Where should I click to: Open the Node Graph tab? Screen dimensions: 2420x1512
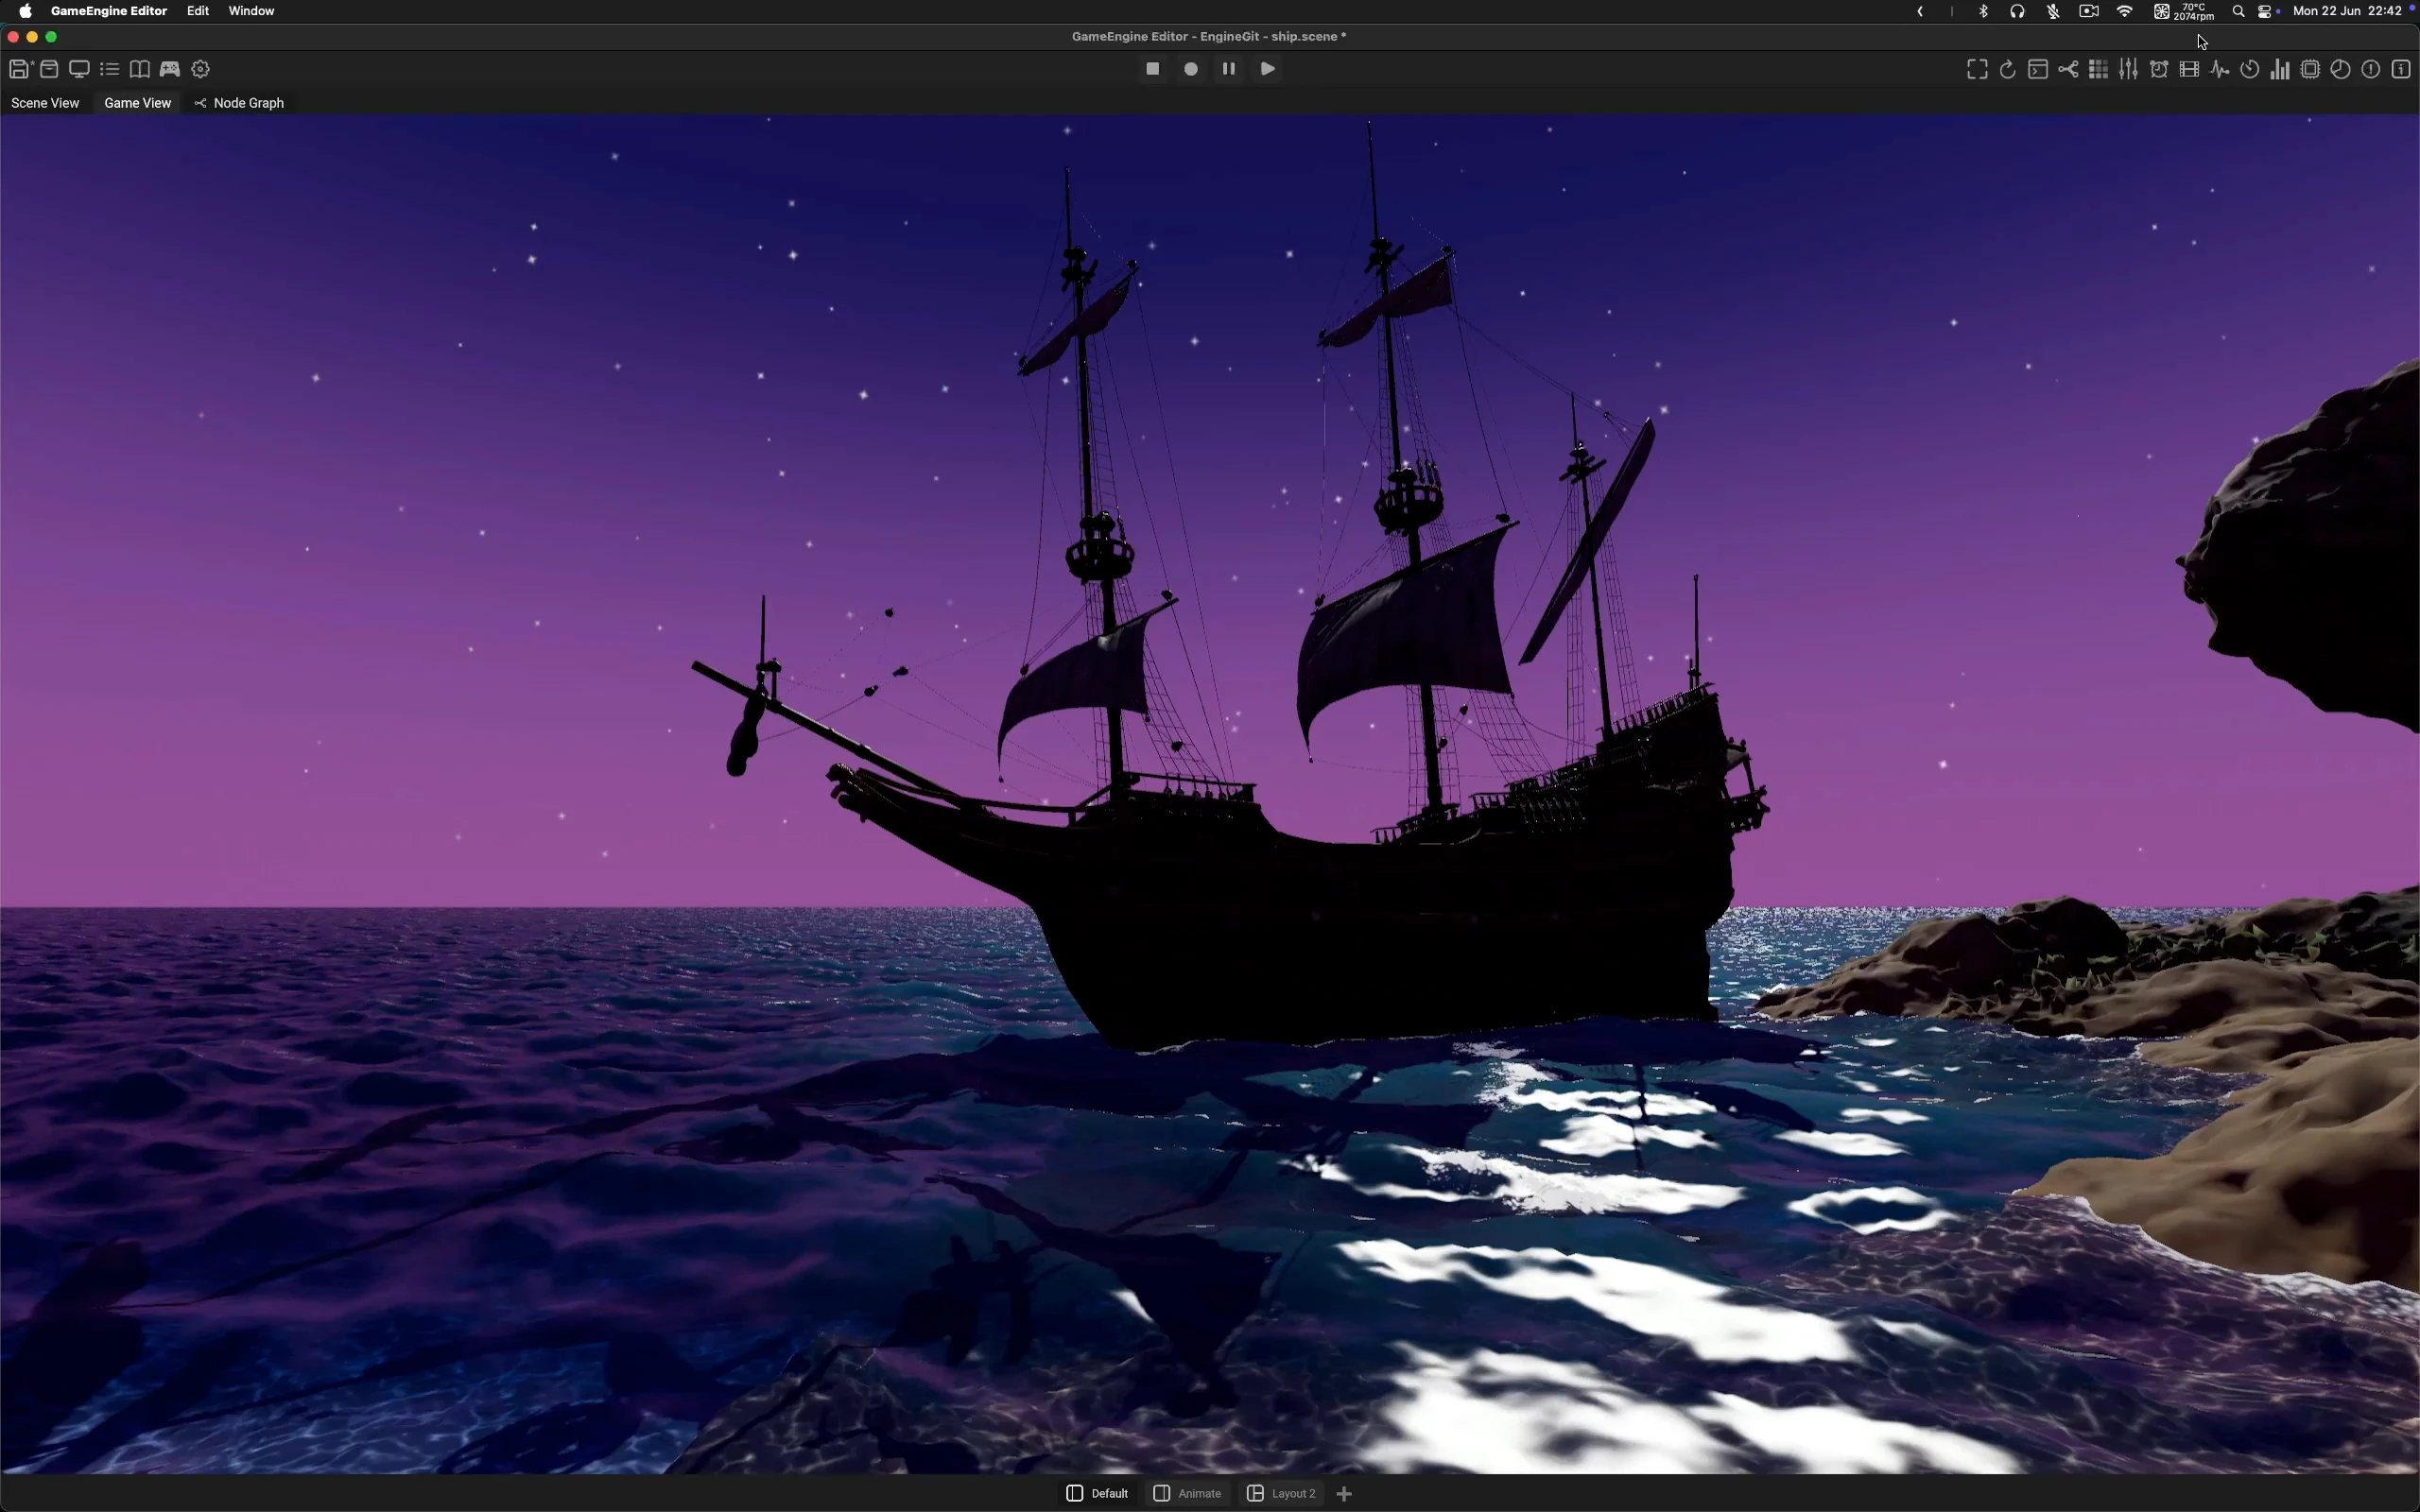coord(240,103)
